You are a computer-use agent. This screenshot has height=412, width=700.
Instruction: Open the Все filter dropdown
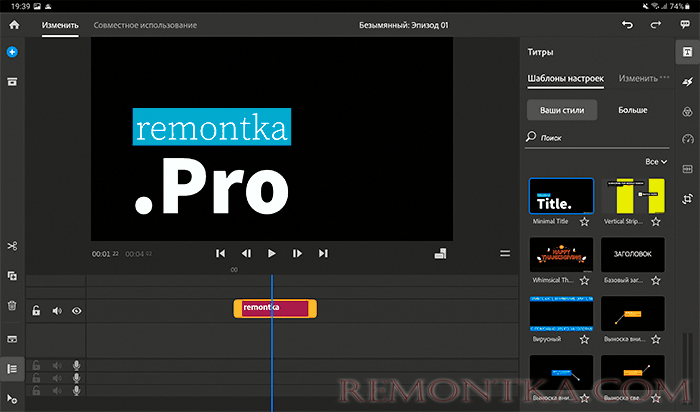[x=656, y=162]
